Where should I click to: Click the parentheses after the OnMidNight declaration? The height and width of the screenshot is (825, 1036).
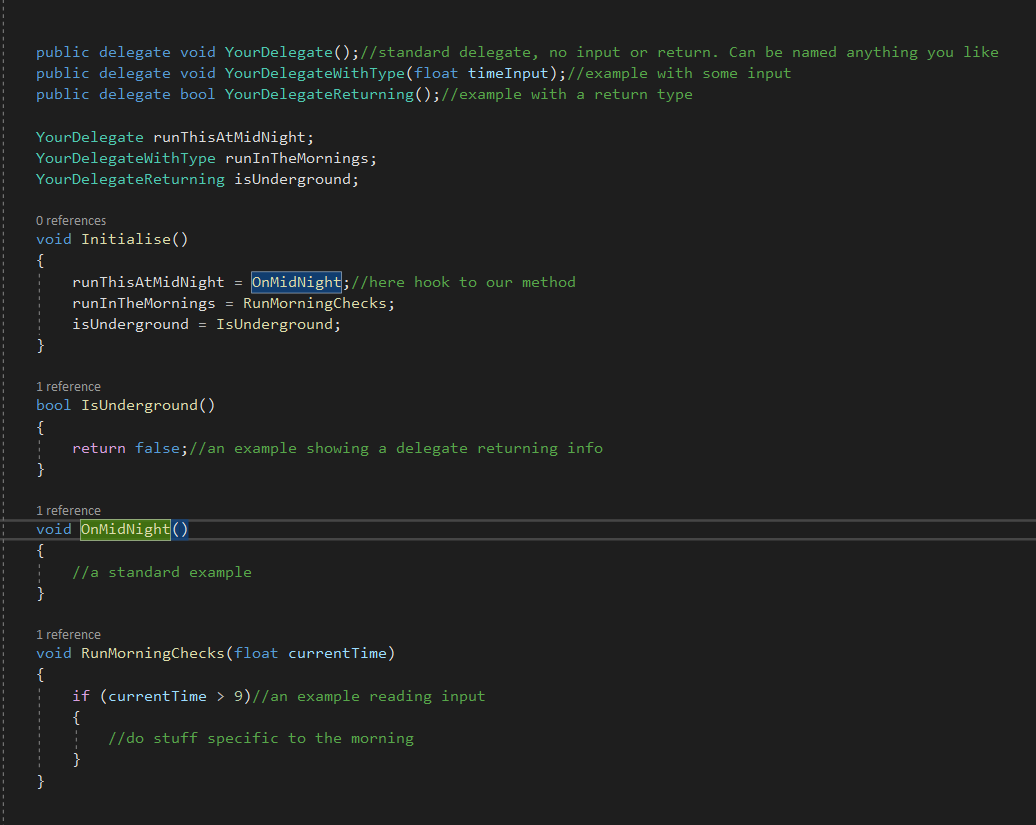180,530
